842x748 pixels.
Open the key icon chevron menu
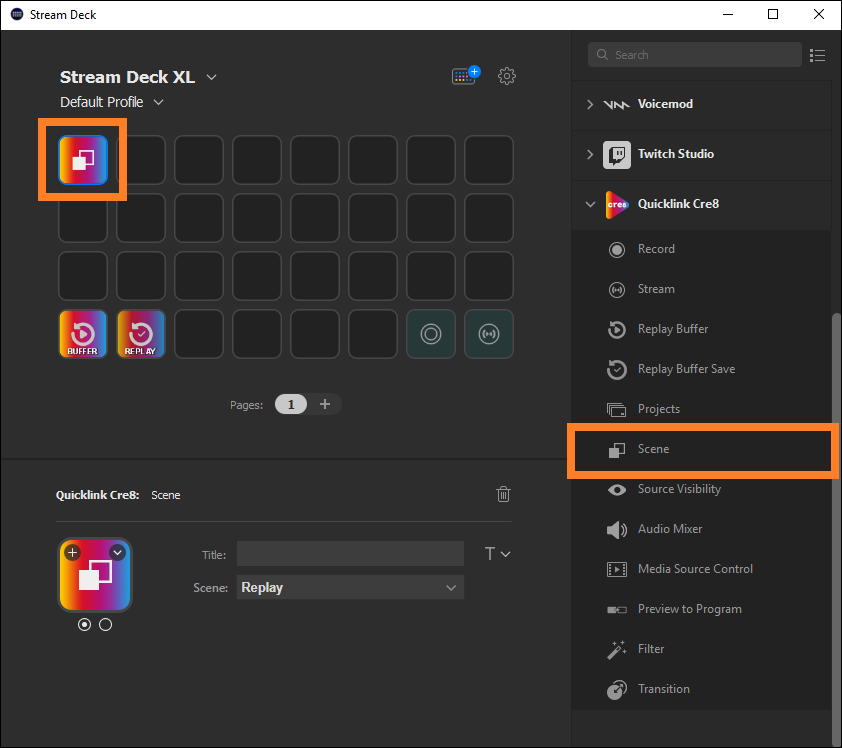click(x=117, y=552)
